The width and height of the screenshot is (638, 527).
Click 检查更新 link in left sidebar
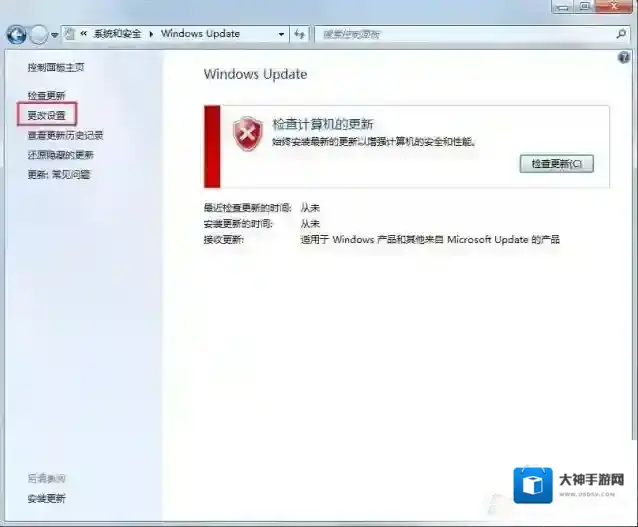click(x=46, y=96)
